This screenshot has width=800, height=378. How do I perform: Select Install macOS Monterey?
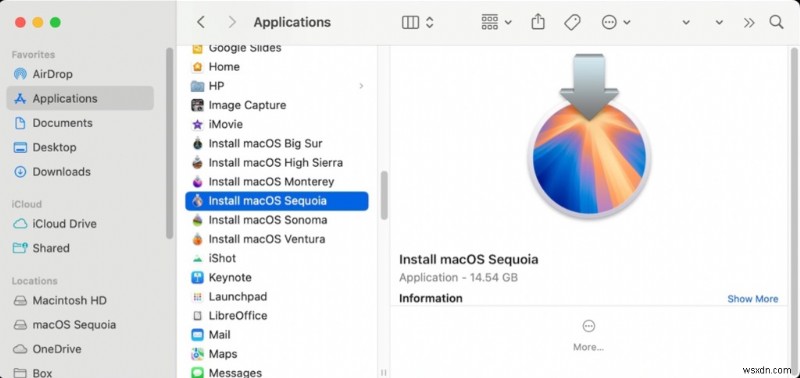(277, 182)
